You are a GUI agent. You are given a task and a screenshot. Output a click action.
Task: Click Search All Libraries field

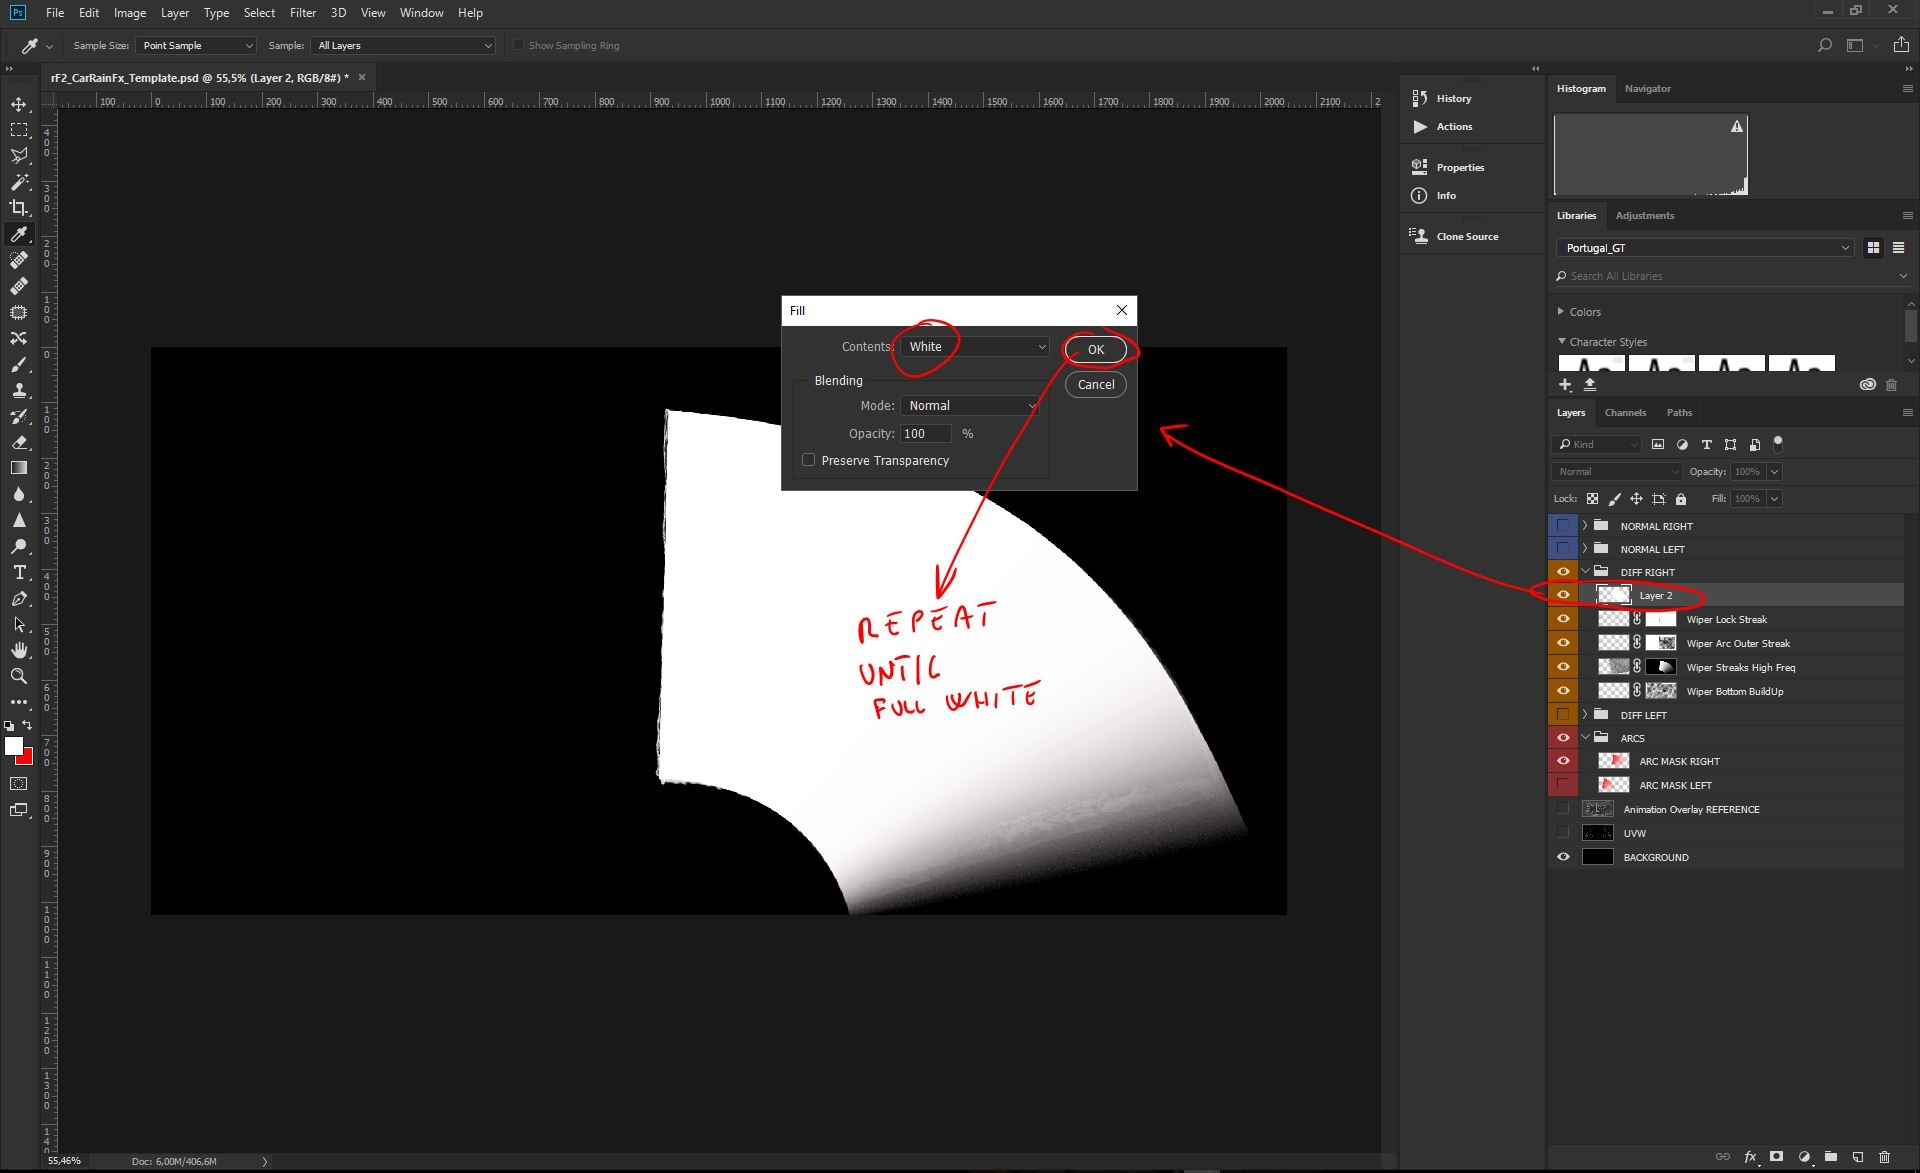[x=1730, y=276]
